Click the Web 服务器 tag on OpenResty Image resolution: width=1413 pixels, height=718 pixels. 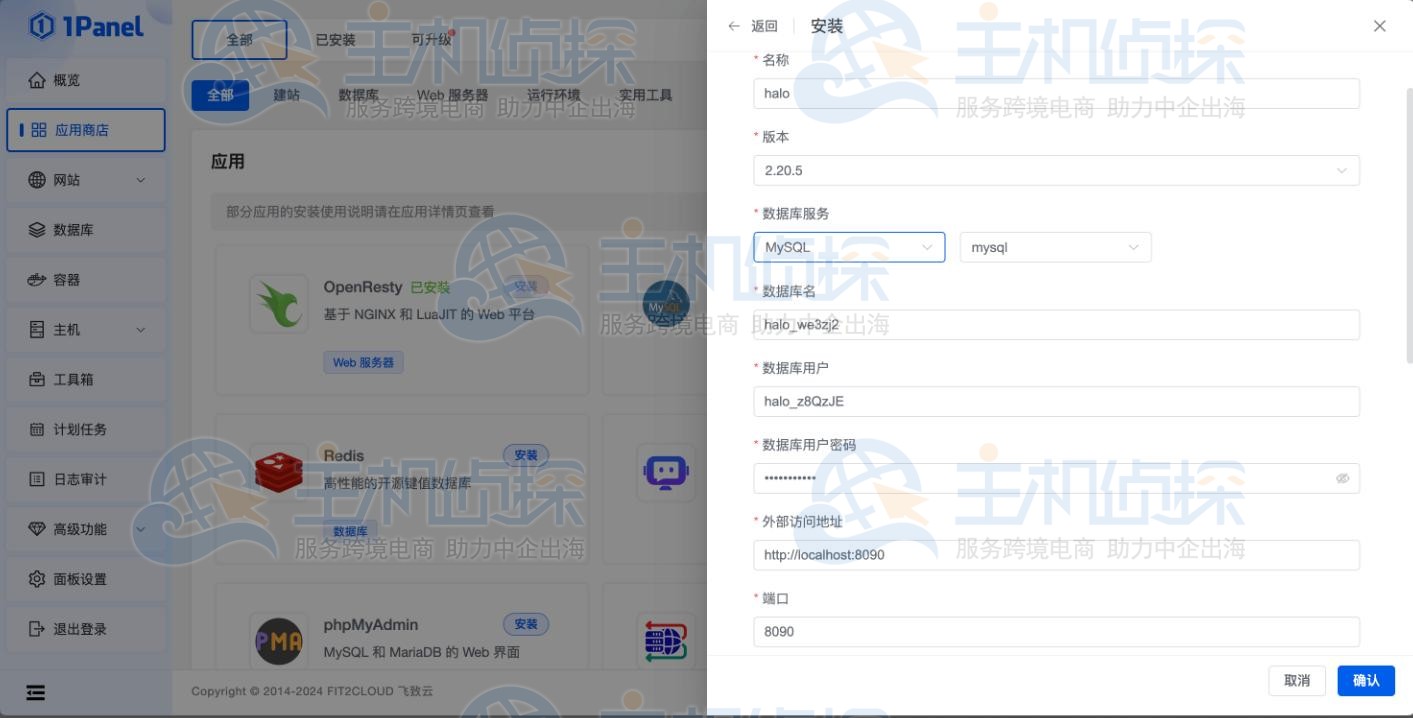coord(363,362)
